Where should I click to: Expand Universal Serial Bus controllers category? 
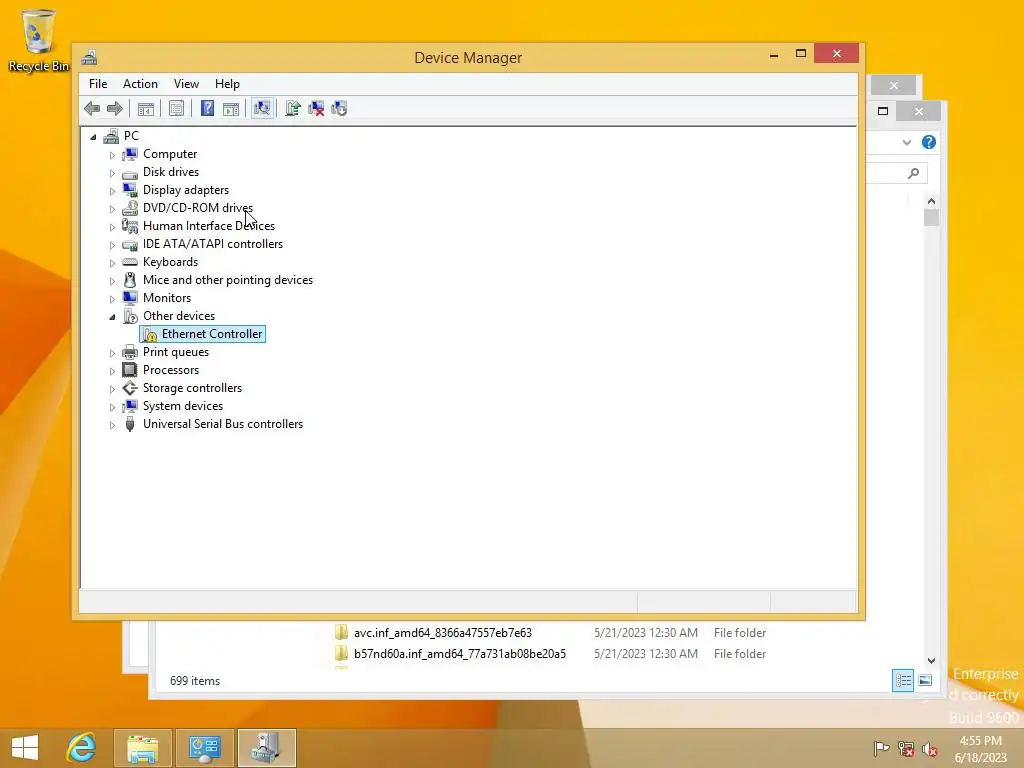click(112, 424)
